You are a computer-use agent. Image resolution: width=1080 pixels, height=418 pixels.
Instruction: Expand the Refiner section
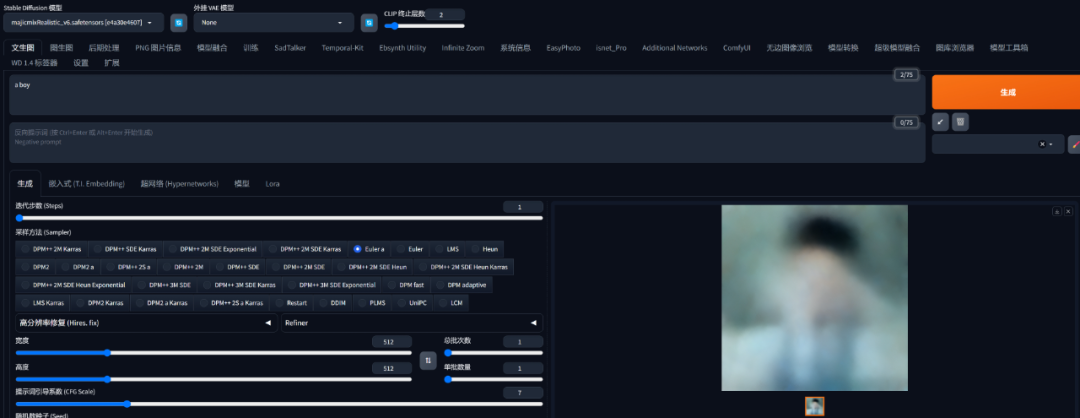pos(412,322)
